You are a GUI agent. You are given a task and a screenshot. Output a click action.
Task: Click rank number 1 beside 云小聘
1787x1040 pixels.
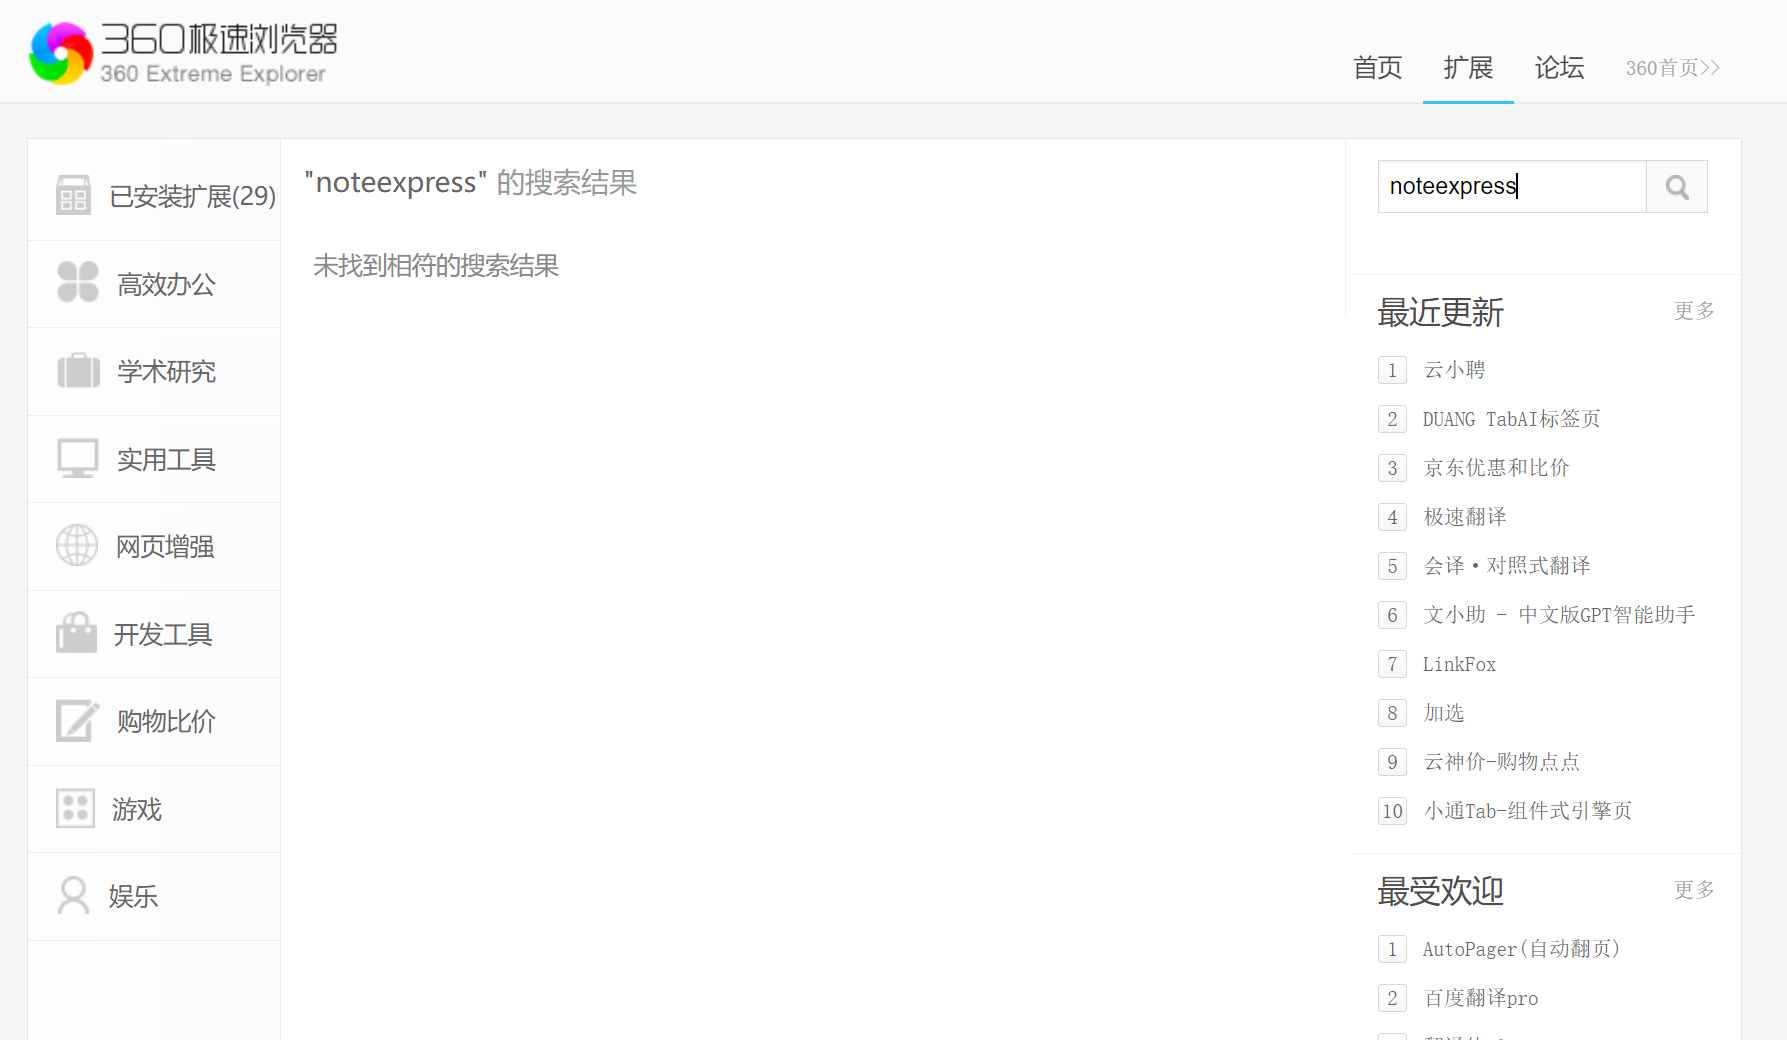click(x=1392, y=370)
